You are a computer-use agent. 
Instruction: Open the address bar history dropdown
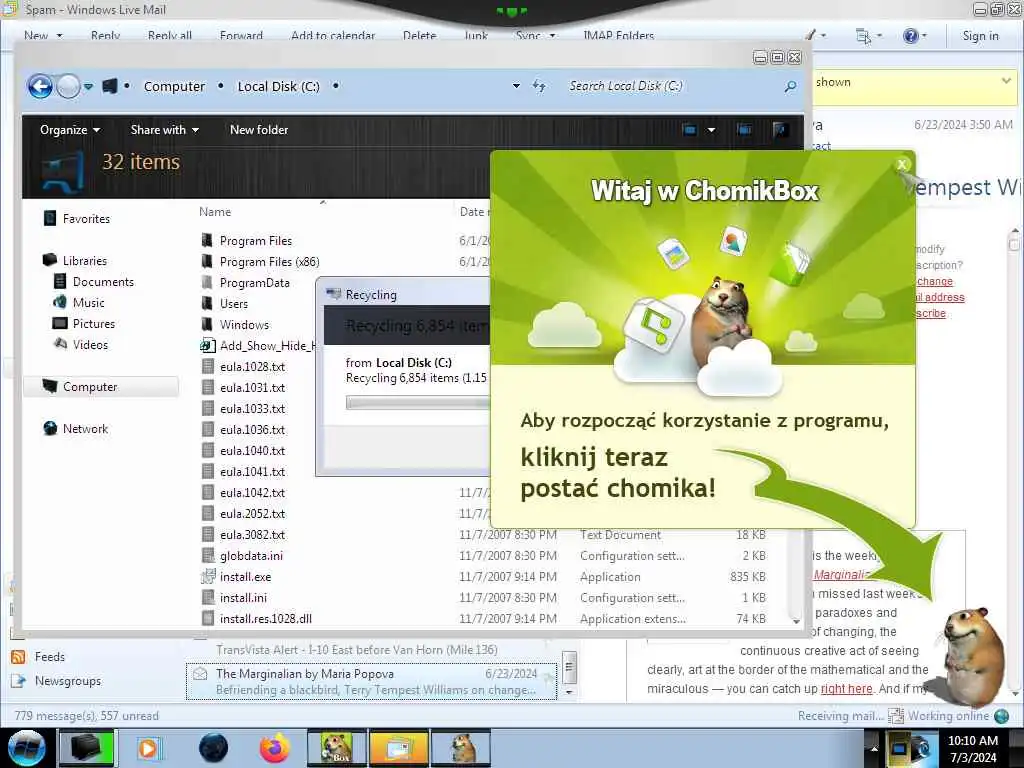click(x=517, y=86)
